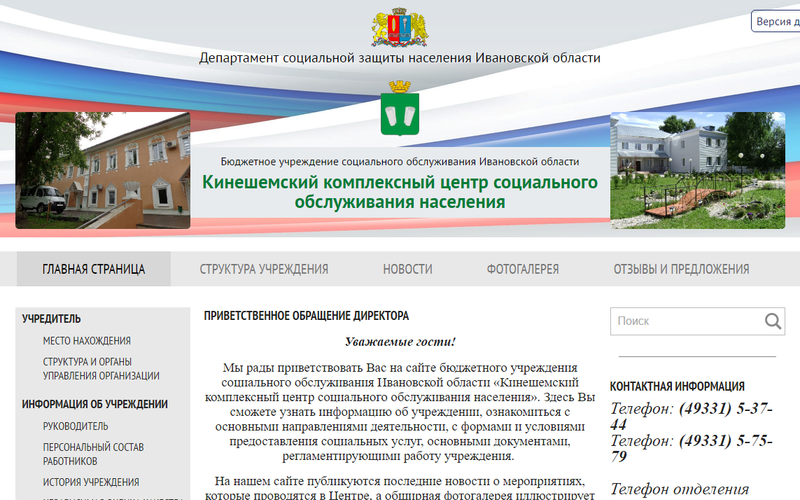Open the Учредитель sidebar section

[x=52, y=319]
